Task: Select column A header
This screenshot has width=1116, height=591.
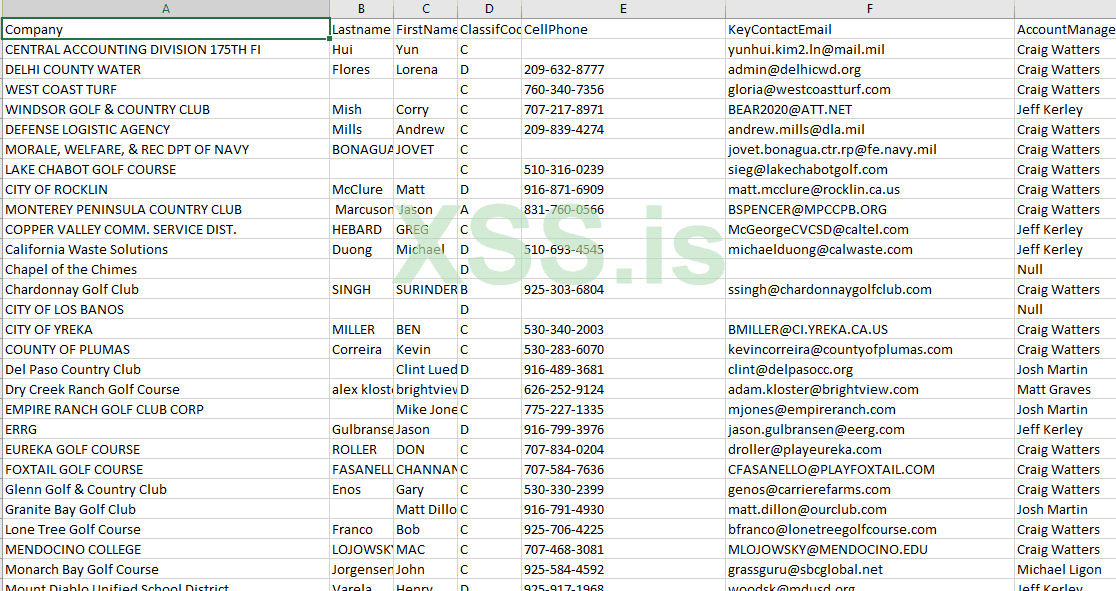Action: (166, 9)
